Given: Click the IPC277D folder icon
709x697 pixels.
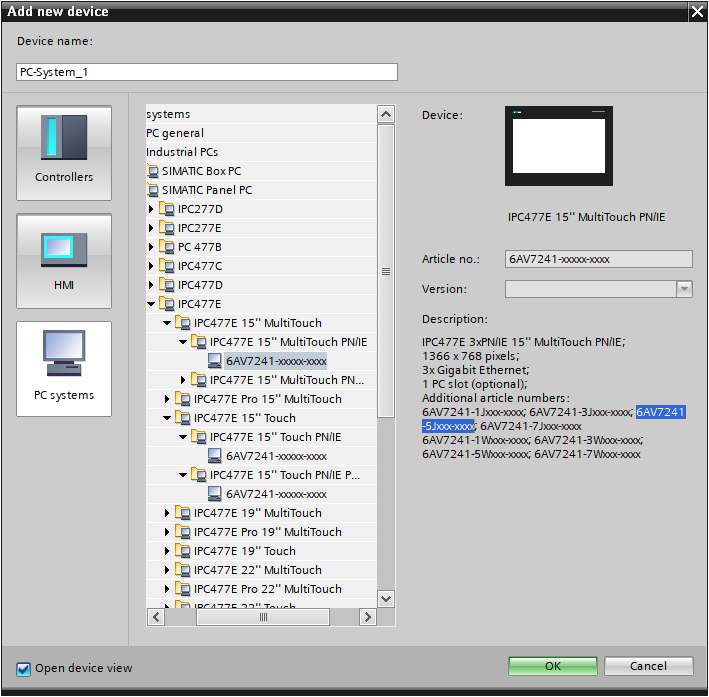Looking at the screenshot, I should [x=166, y=209].
